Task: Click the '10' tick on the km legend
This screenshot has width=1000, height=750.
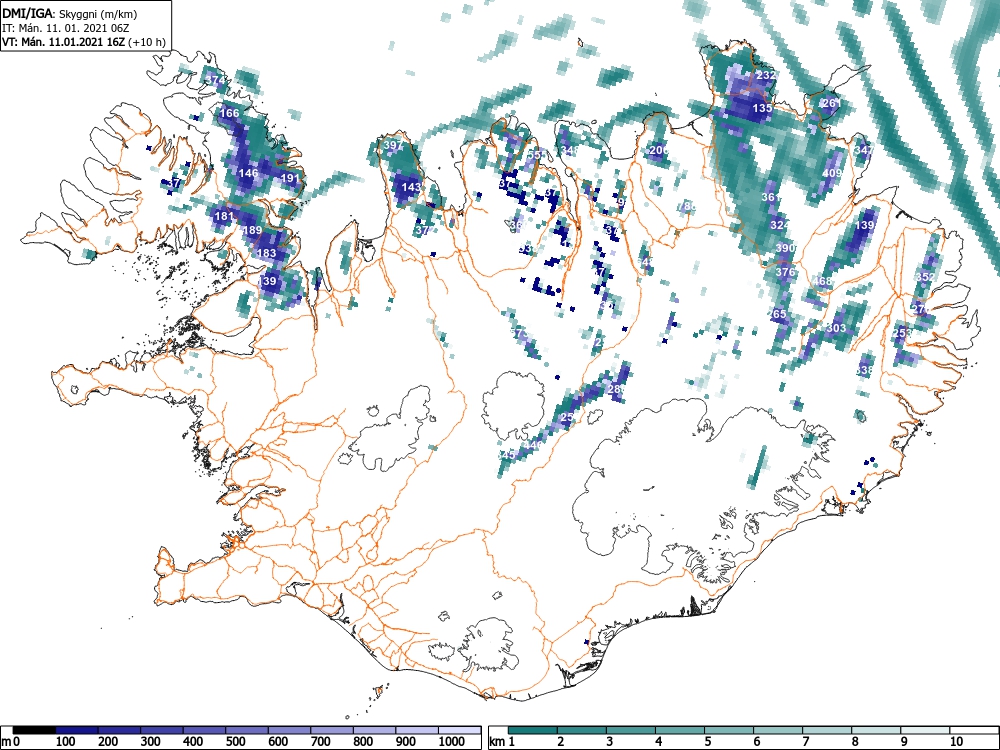Action: [956, 742]
